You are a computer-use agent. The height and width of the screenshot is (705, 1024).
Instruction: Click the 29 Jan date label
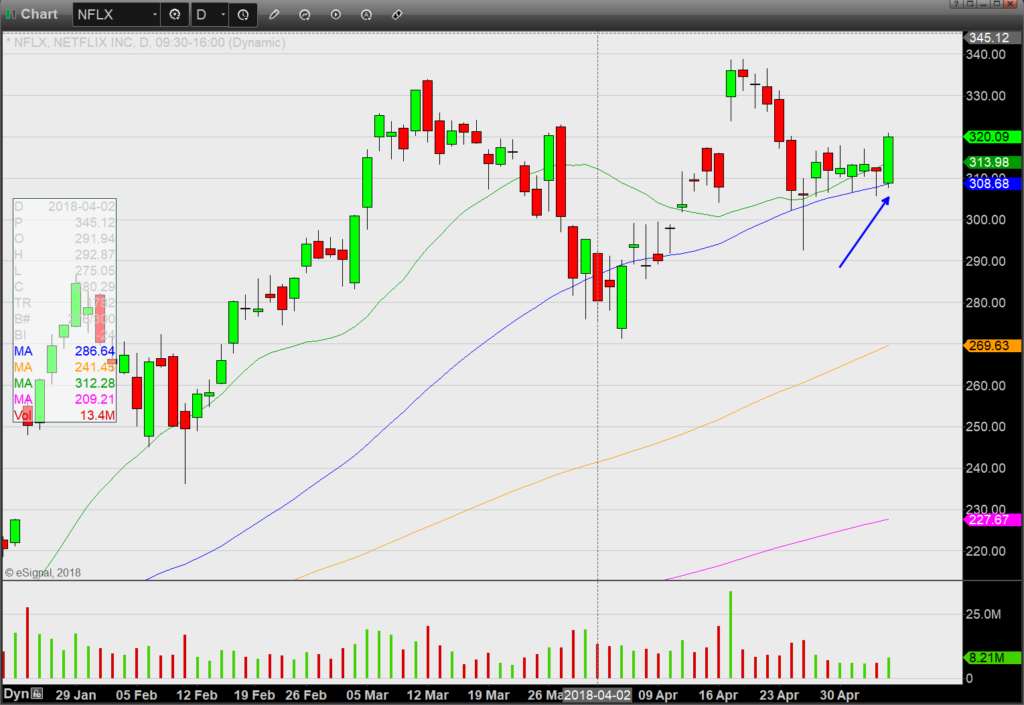point(76,695)
